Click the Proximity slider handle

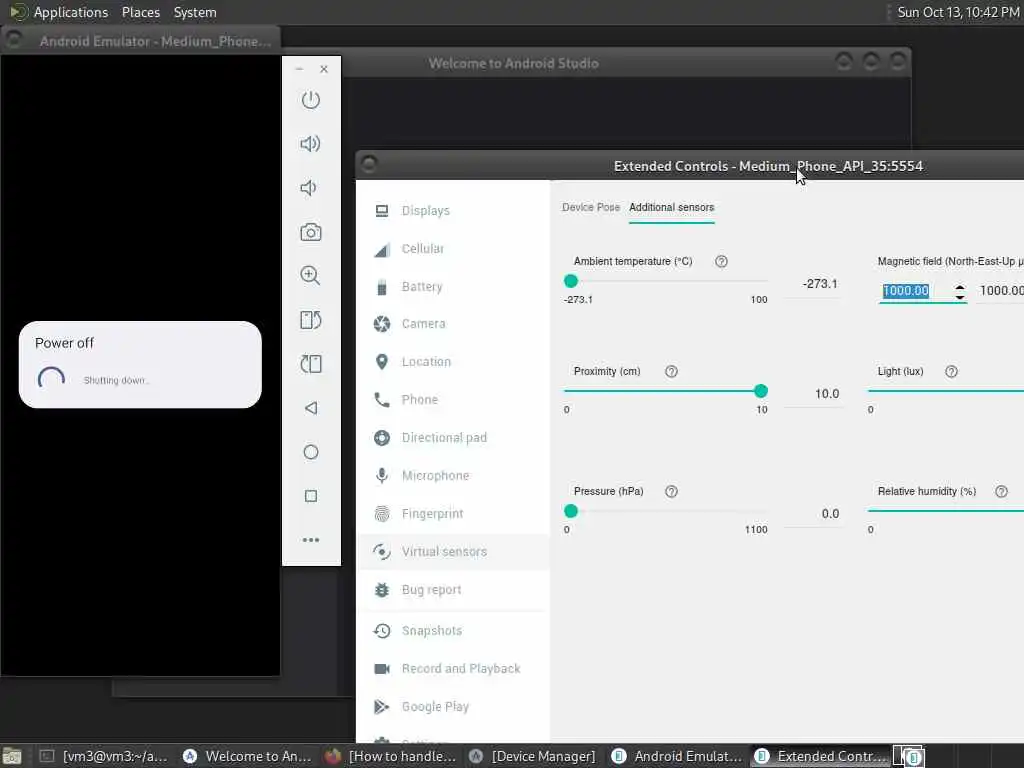click(x=760, y=391)
